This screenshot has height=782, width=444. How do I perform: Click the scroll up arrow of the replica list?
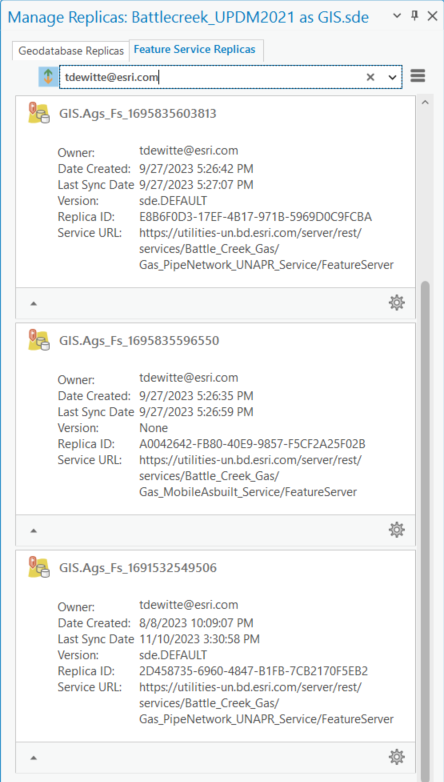coord(425,102)
